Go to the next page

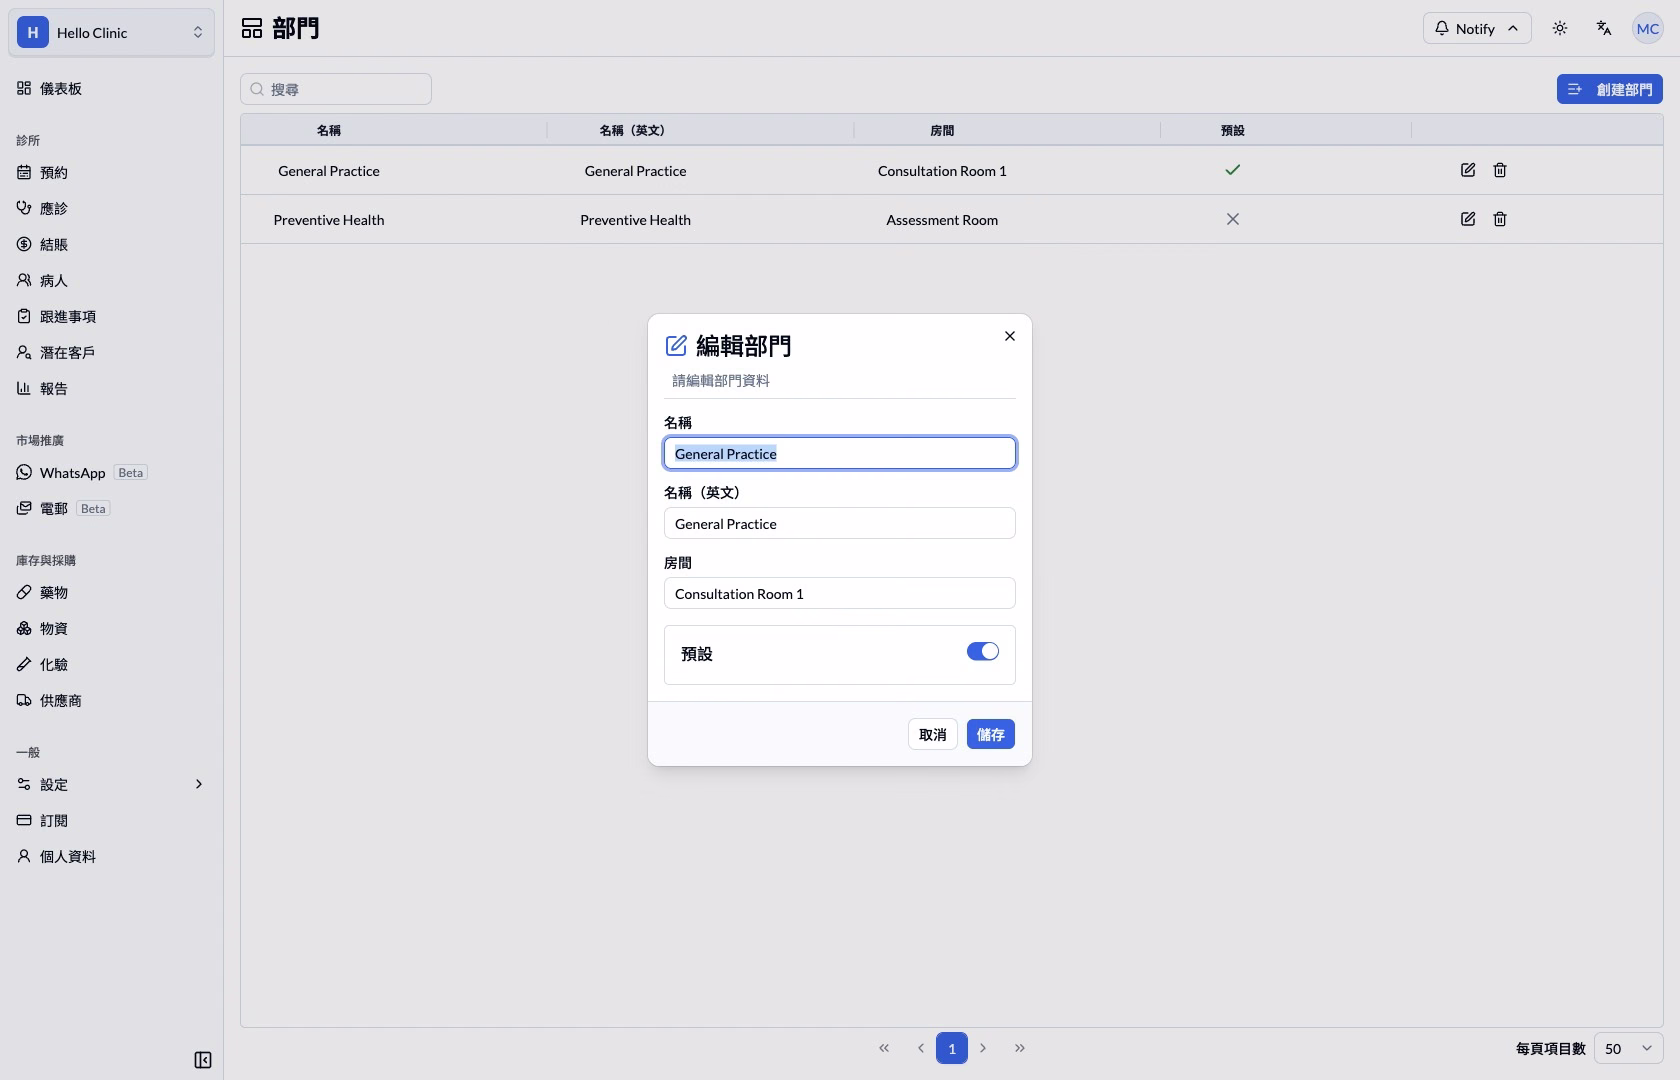[984, 1048]
